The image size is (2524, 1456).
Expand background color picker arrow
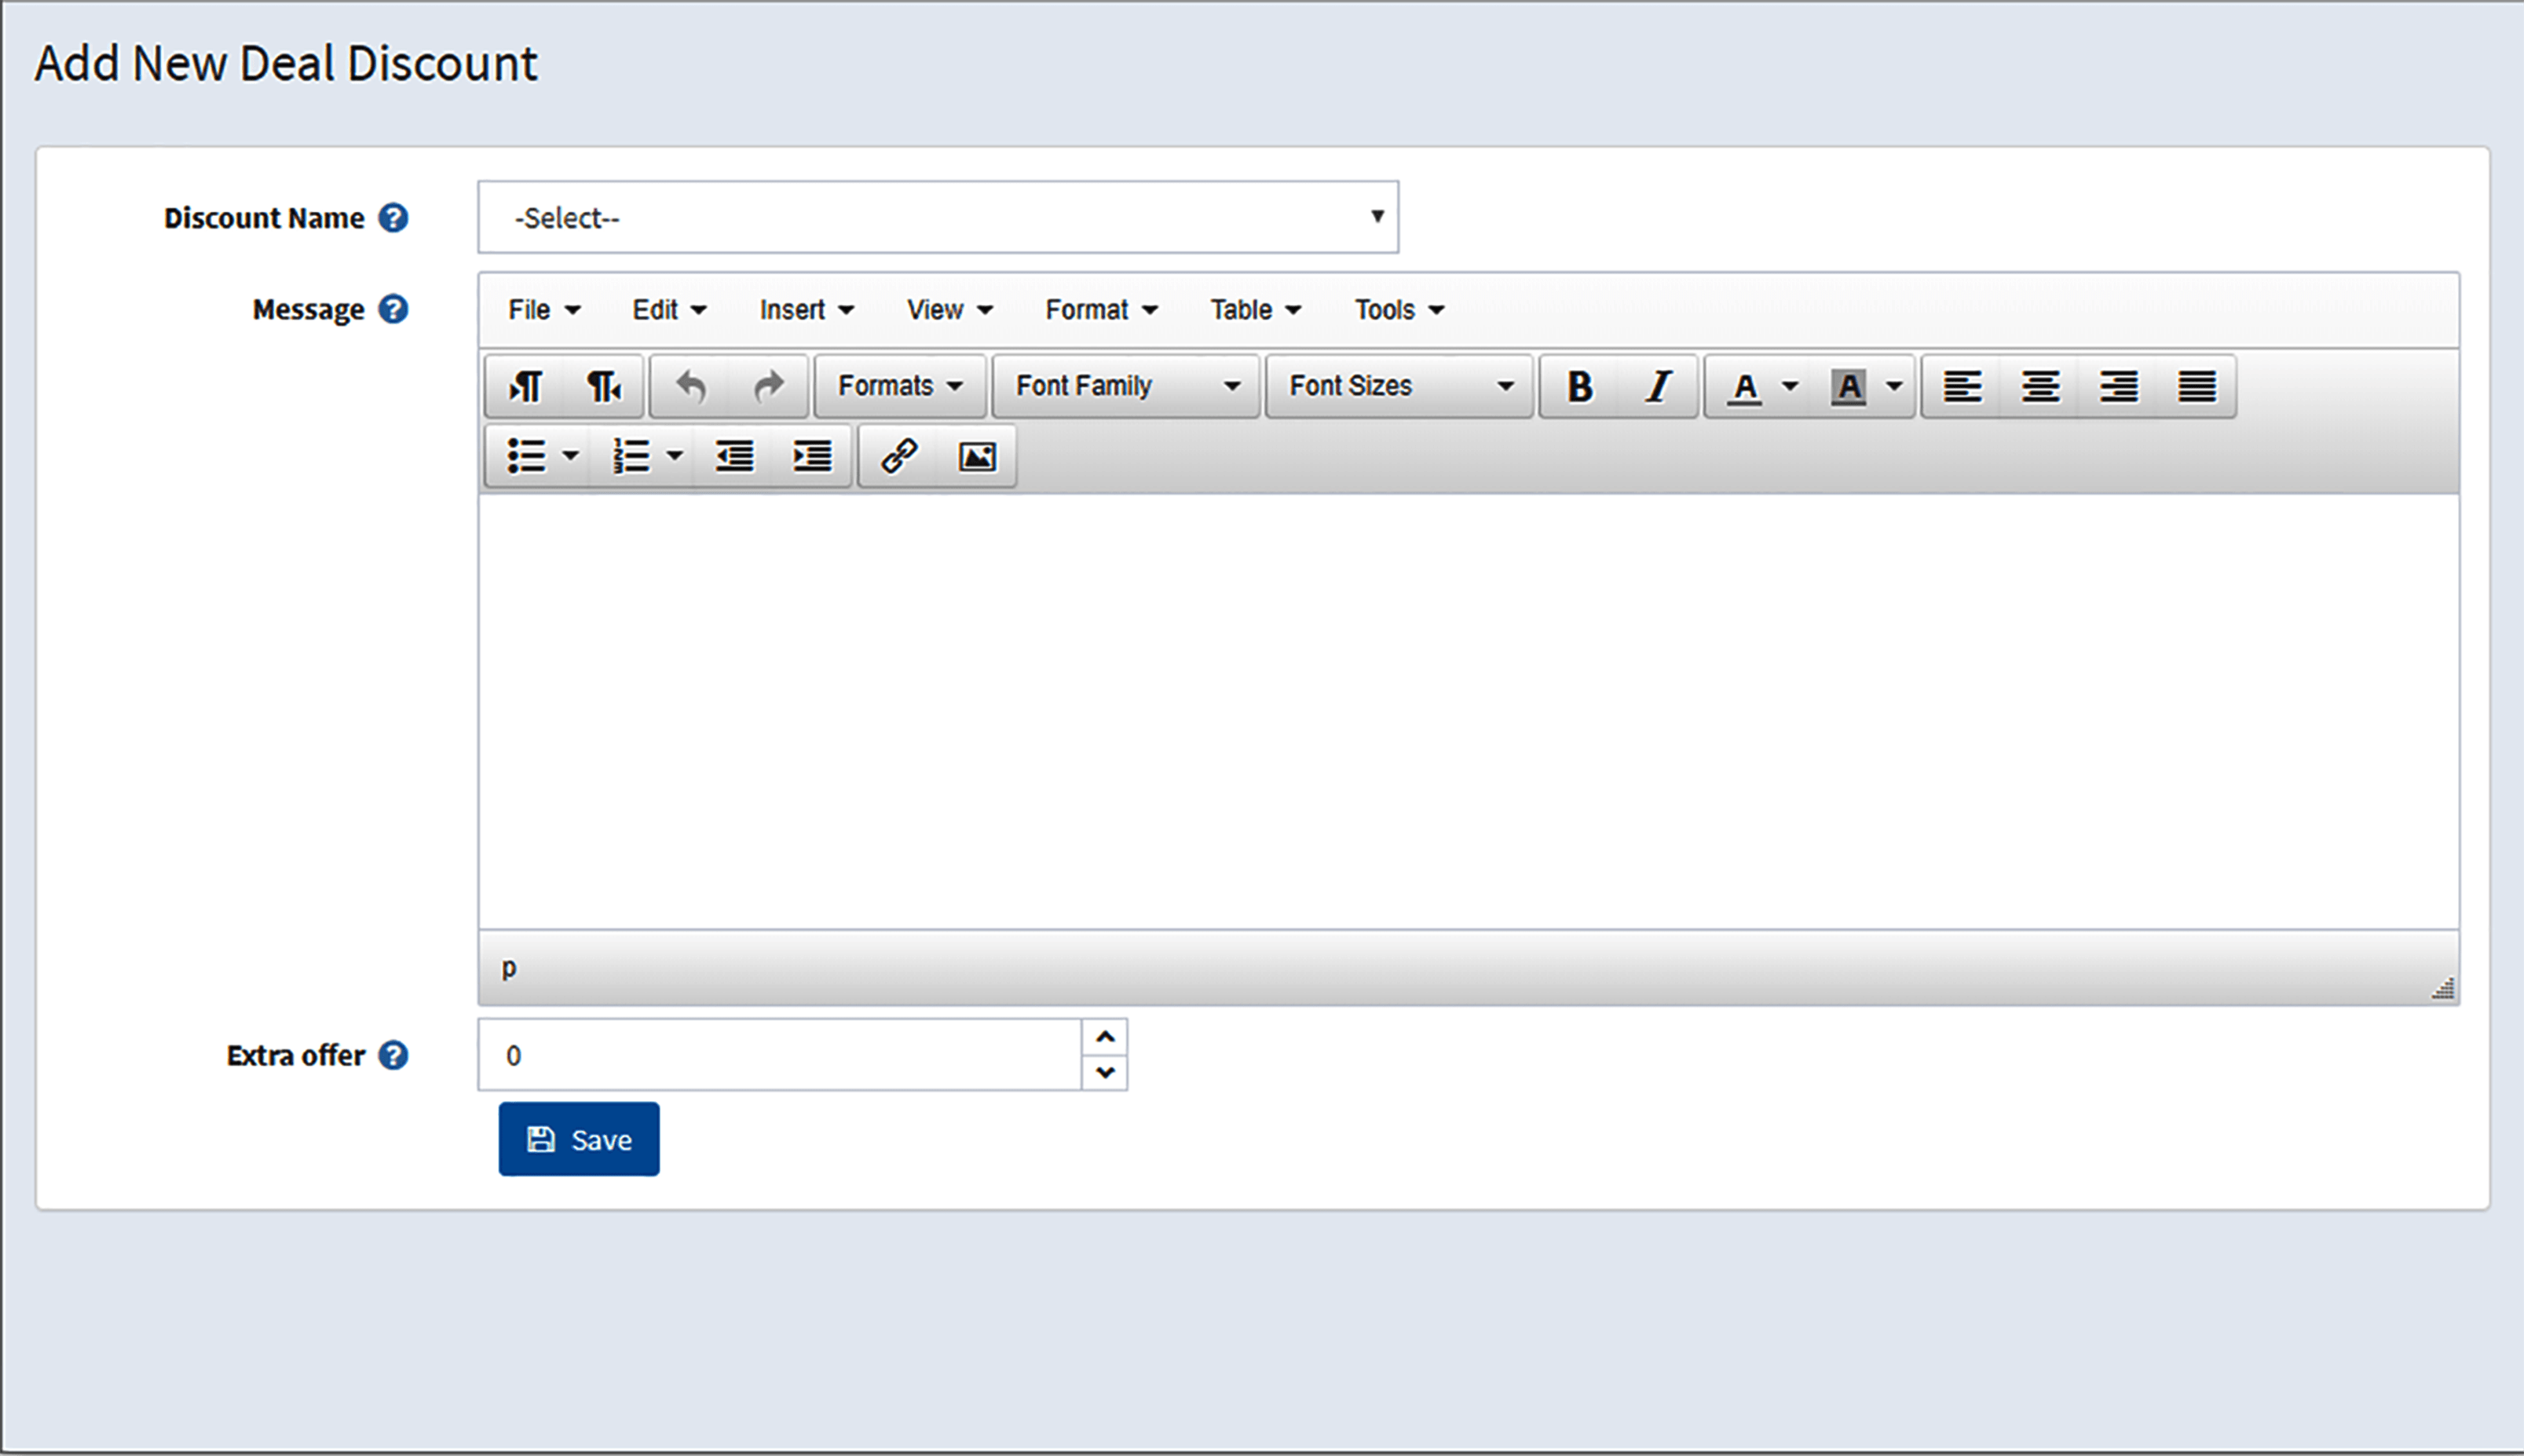click(x=1894, y=386)
